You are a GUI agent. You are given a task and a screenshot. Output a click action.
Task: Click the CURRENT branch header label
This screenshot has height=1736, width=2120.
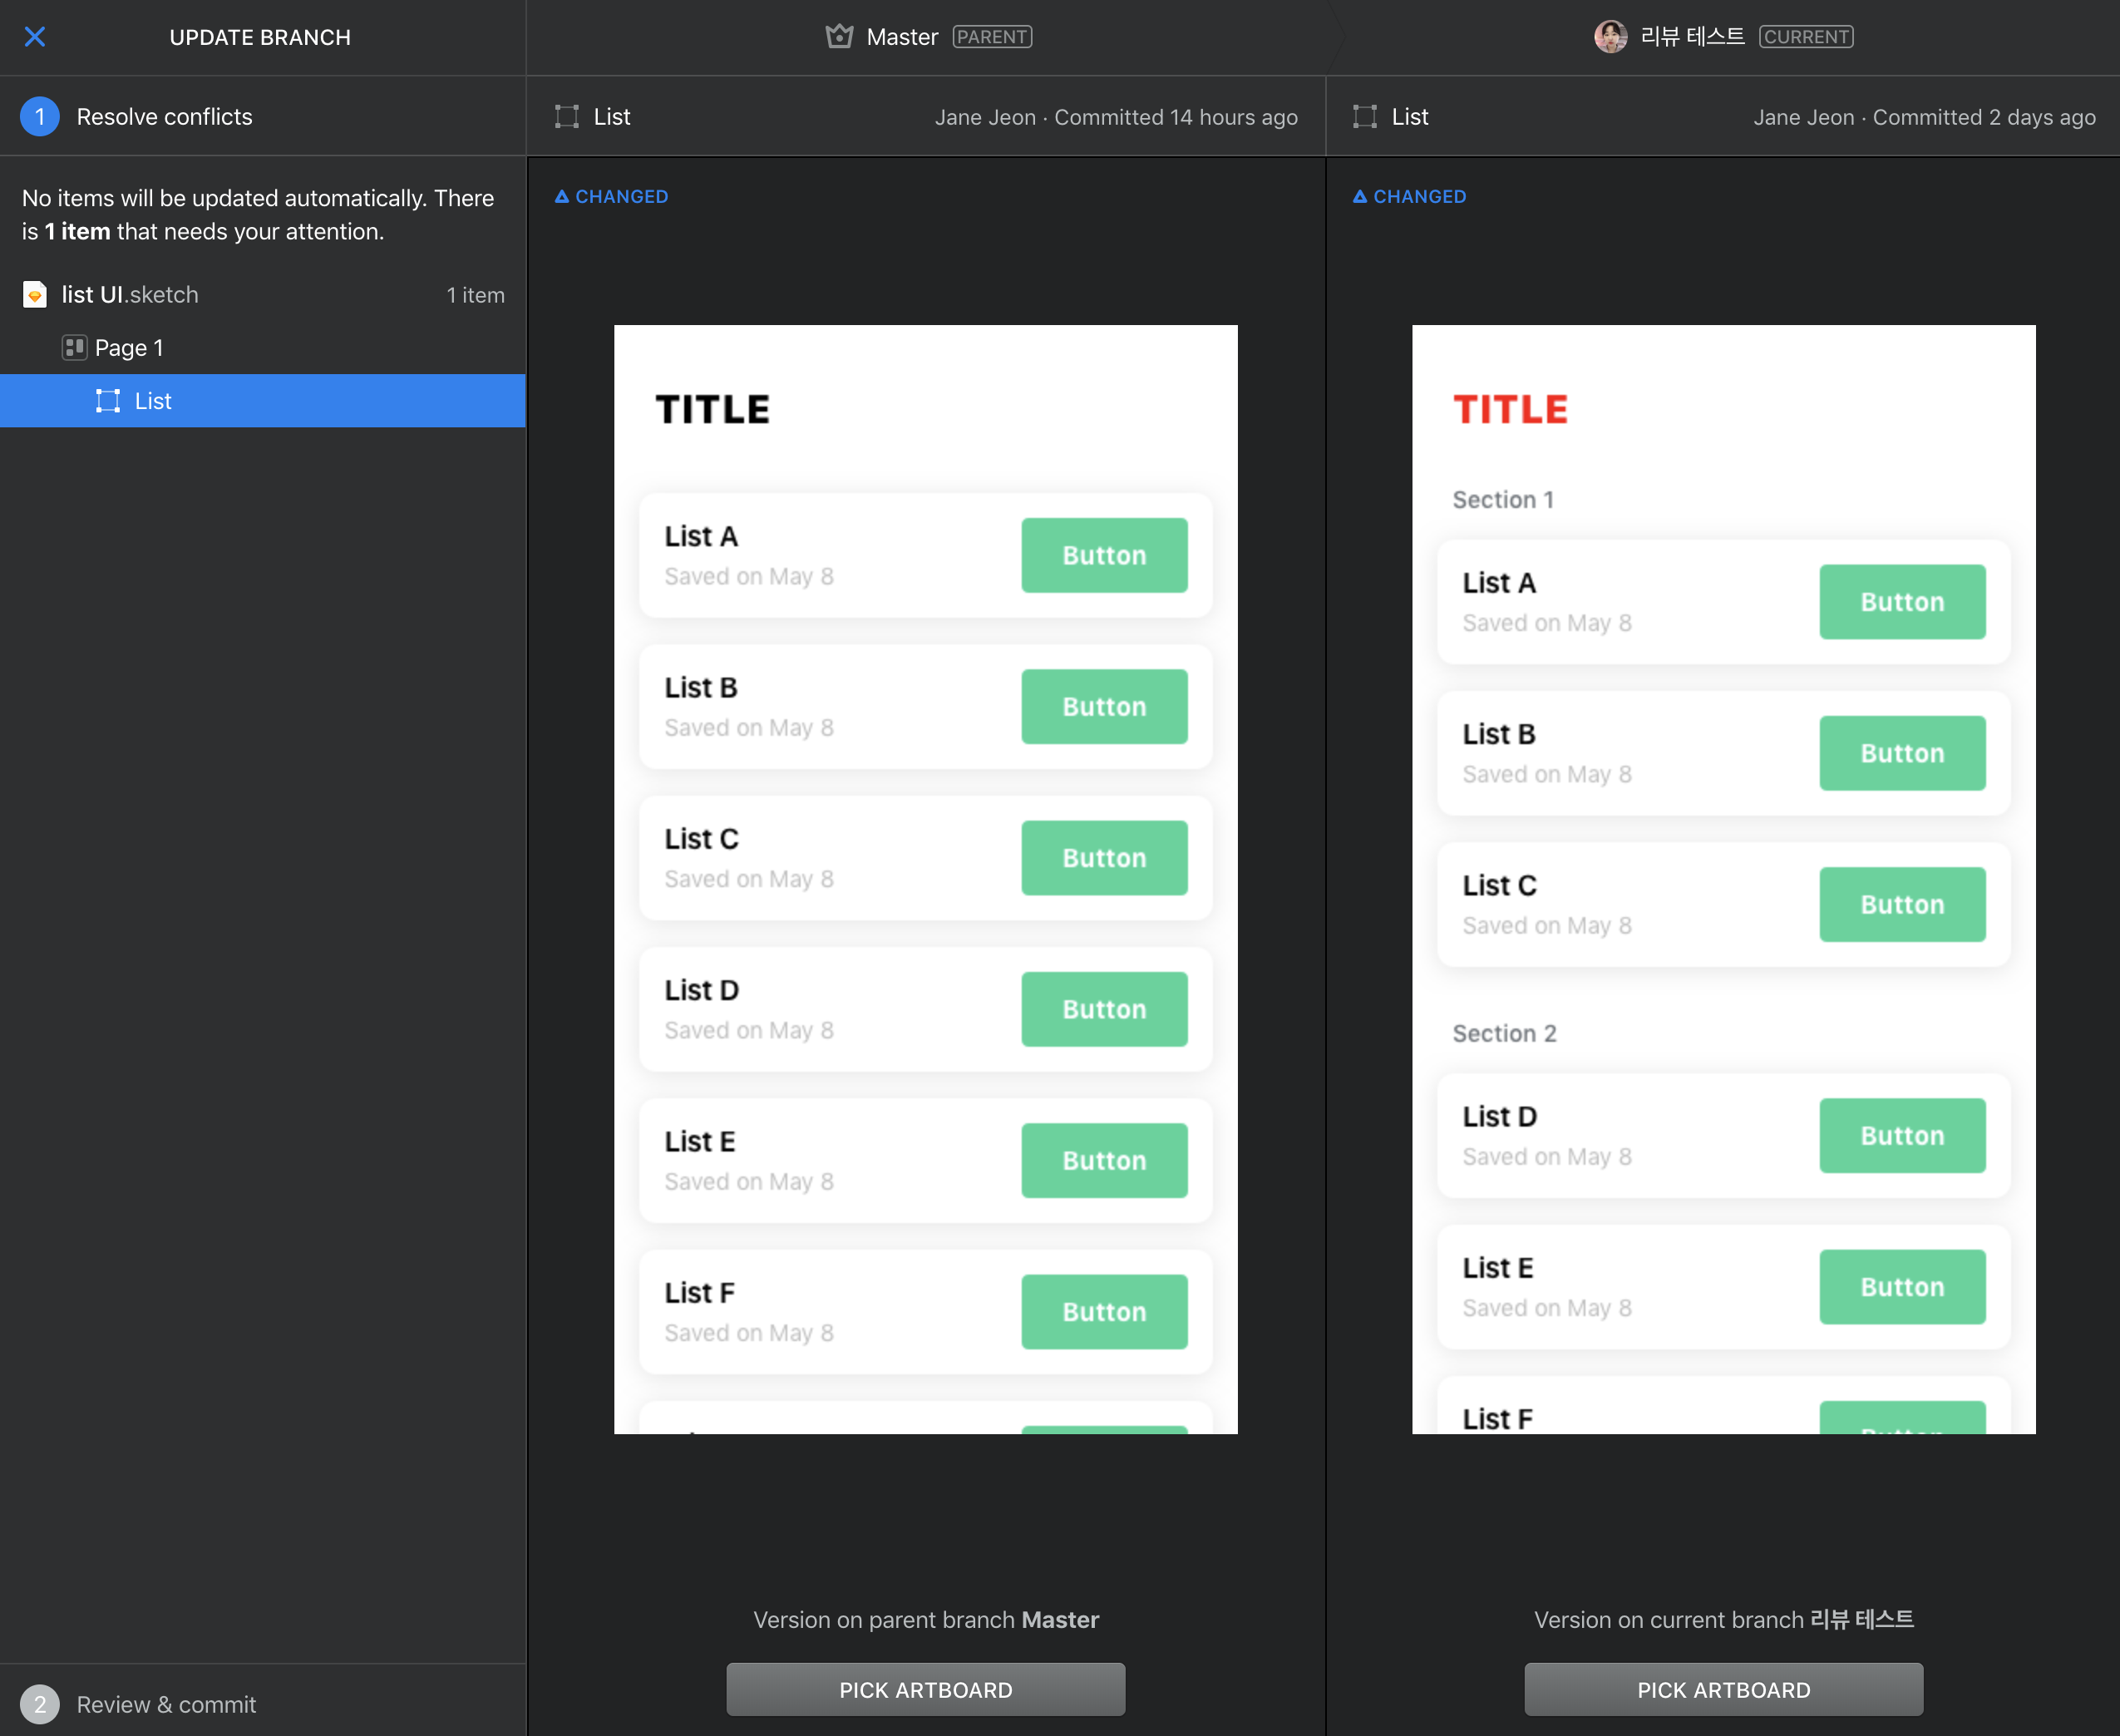point(1805,37)
